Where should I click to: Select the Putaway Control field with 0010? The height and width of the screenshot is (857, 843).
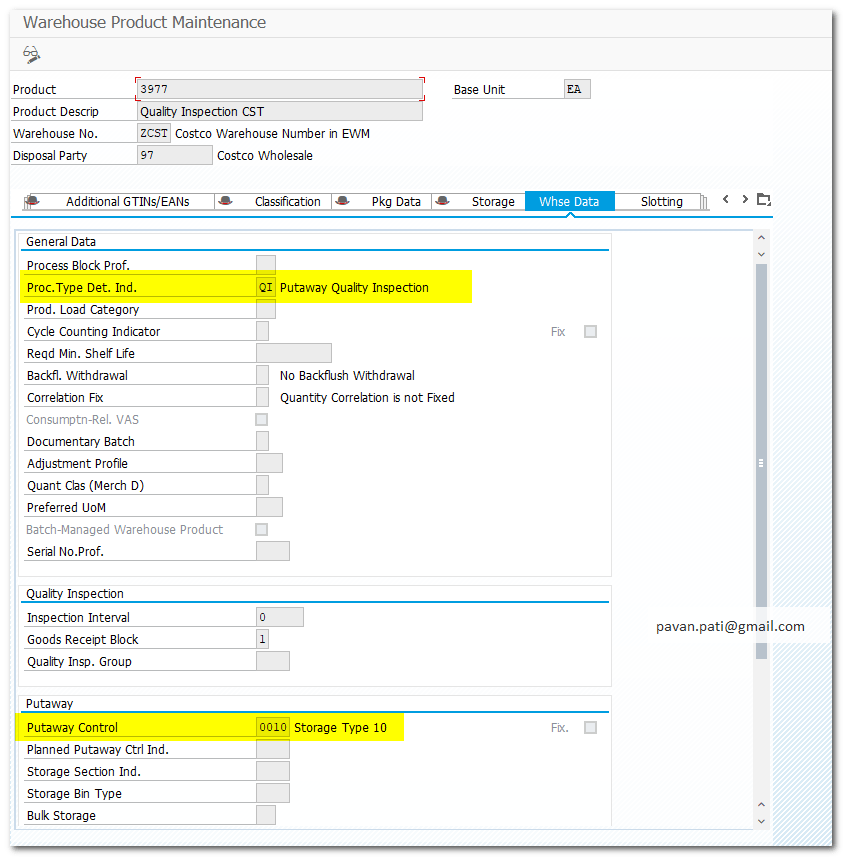(272, 728)
